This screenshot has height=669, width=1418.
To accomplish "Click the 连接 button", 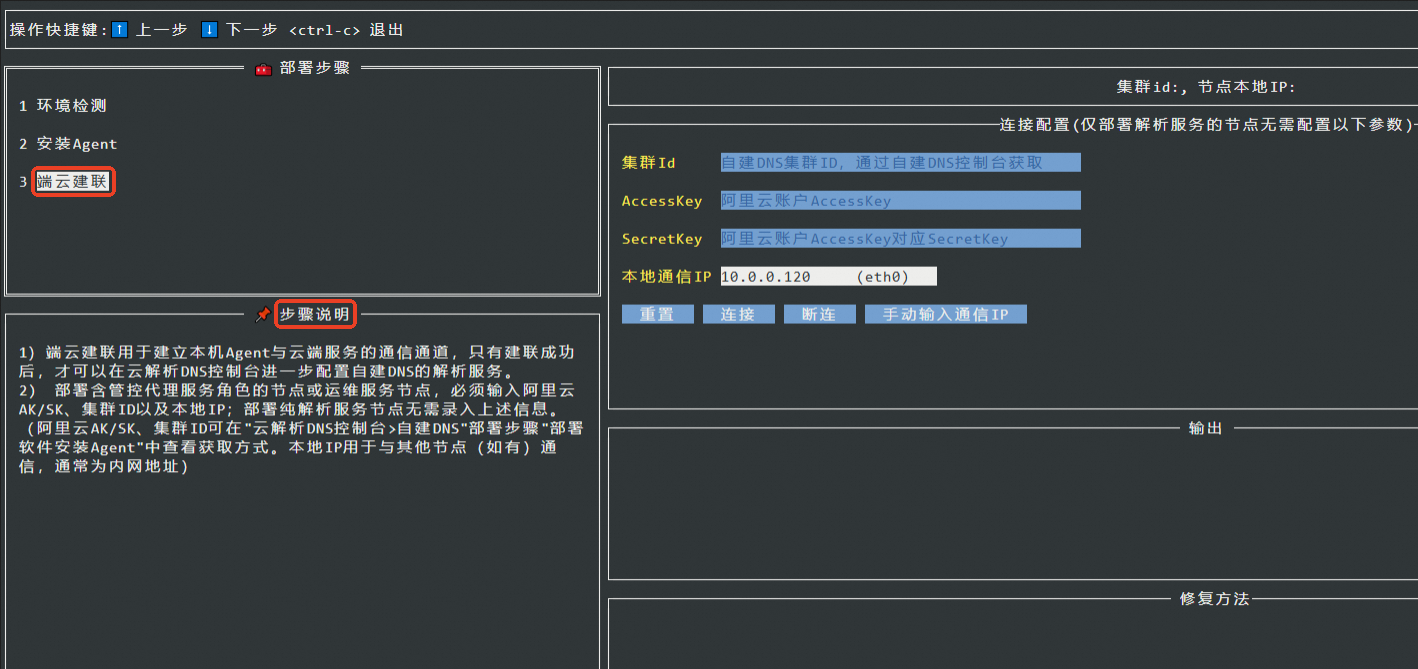I will point(738,314).
